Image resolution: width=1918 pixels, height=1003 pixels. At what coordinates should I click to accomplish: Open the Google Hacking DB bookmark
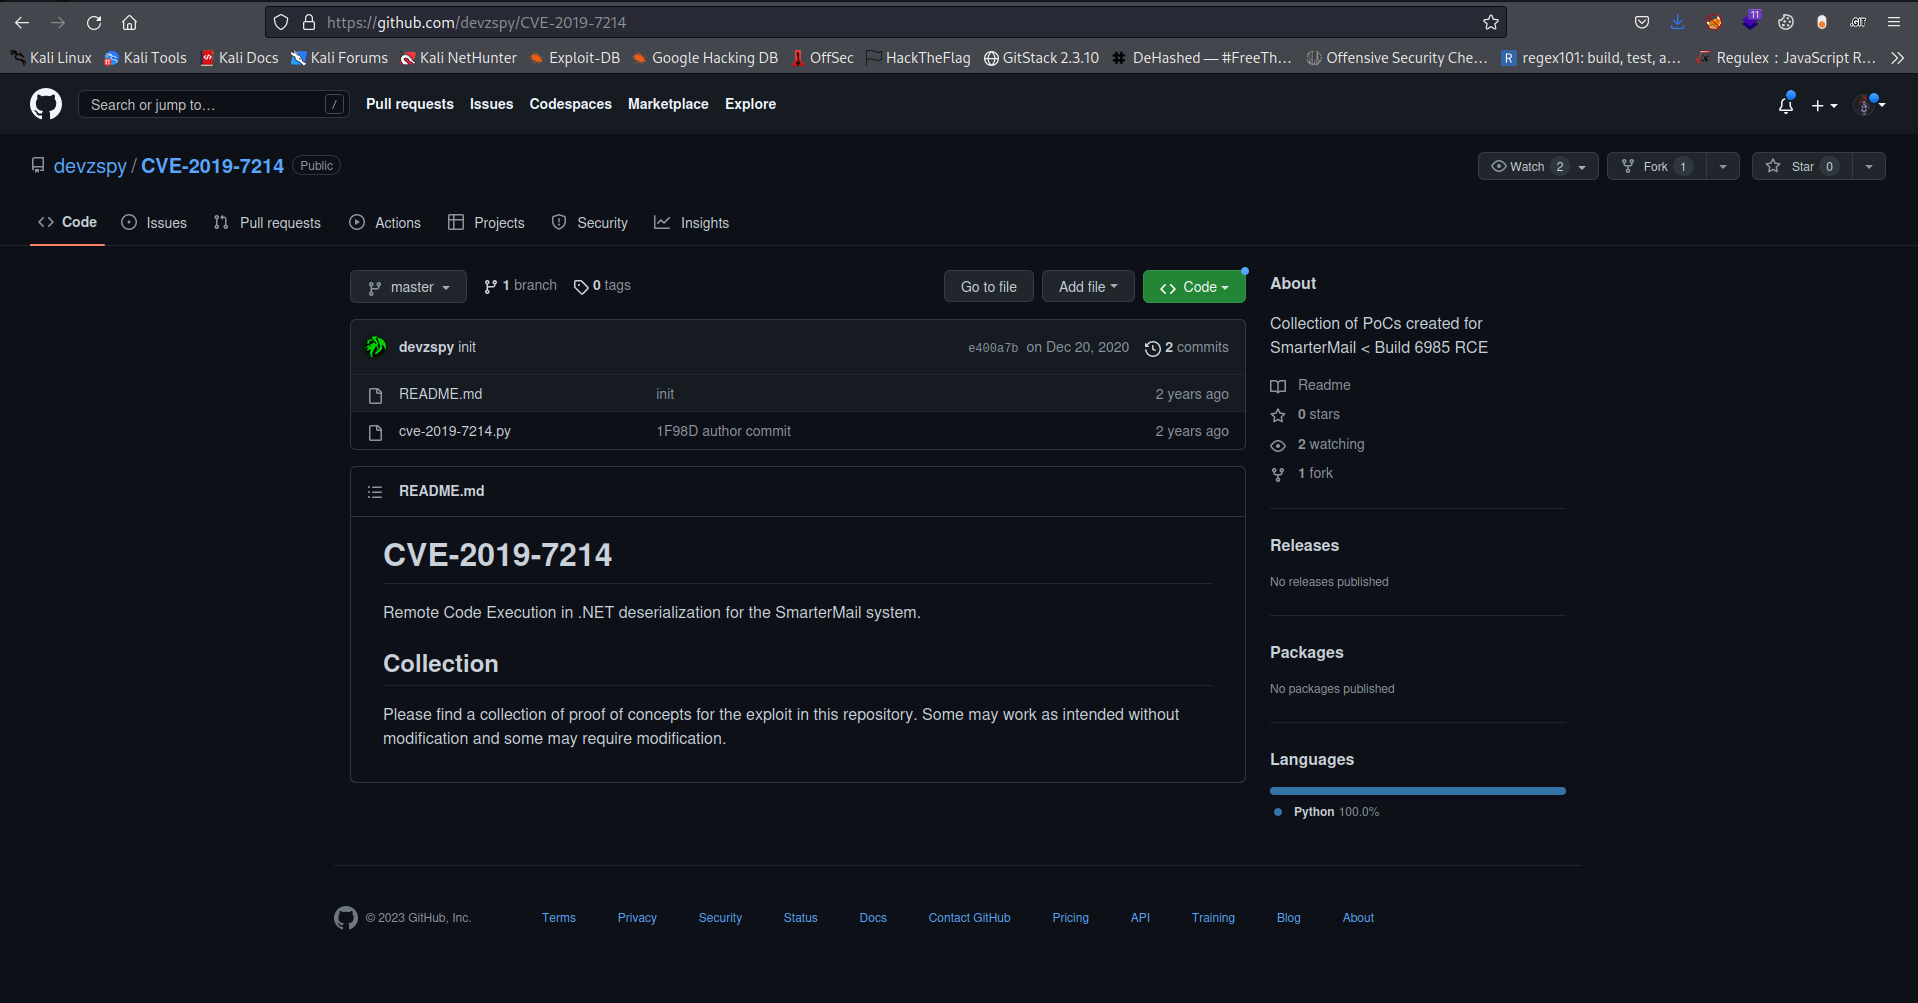tap(705, 58)
